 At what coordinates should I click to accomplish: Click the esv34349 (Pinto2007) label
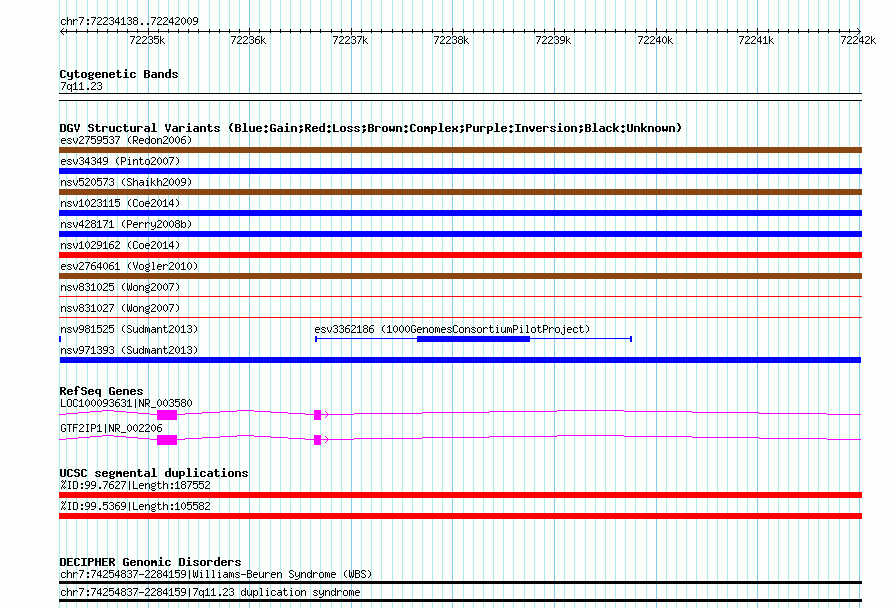pos(120,161)
